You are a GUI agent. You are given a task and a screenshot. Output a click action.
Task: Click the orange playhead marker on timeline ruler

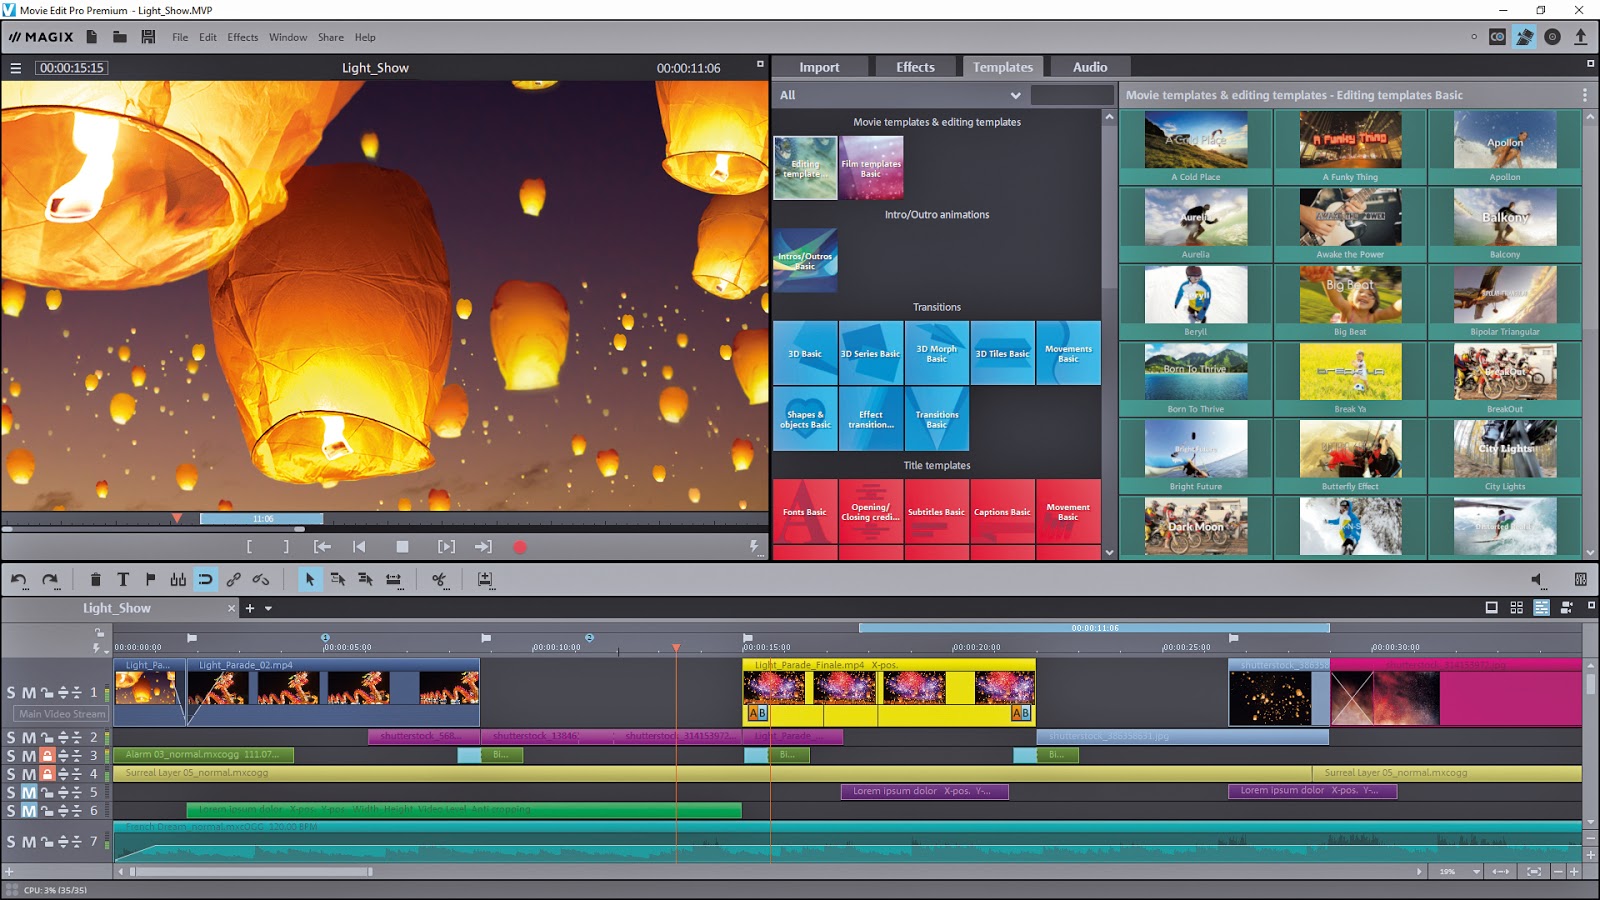[x=676, y=648]
